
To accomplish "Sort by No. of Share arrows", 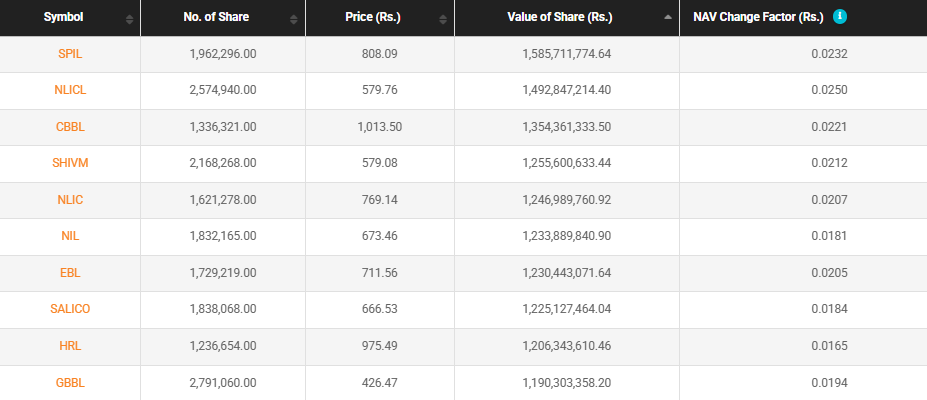I will pyautogui.click(x=293, y=19).
